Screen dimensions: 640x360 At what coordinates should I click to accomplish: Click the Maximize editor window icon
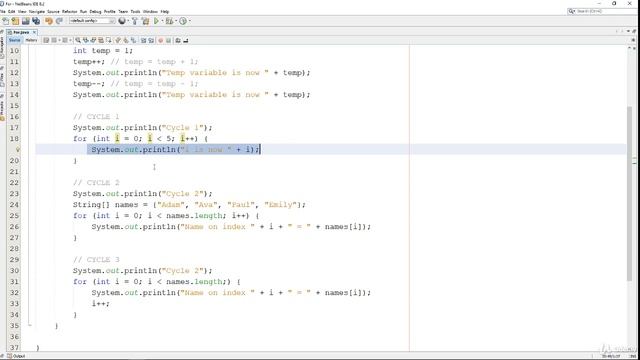[x=634, y=31]
